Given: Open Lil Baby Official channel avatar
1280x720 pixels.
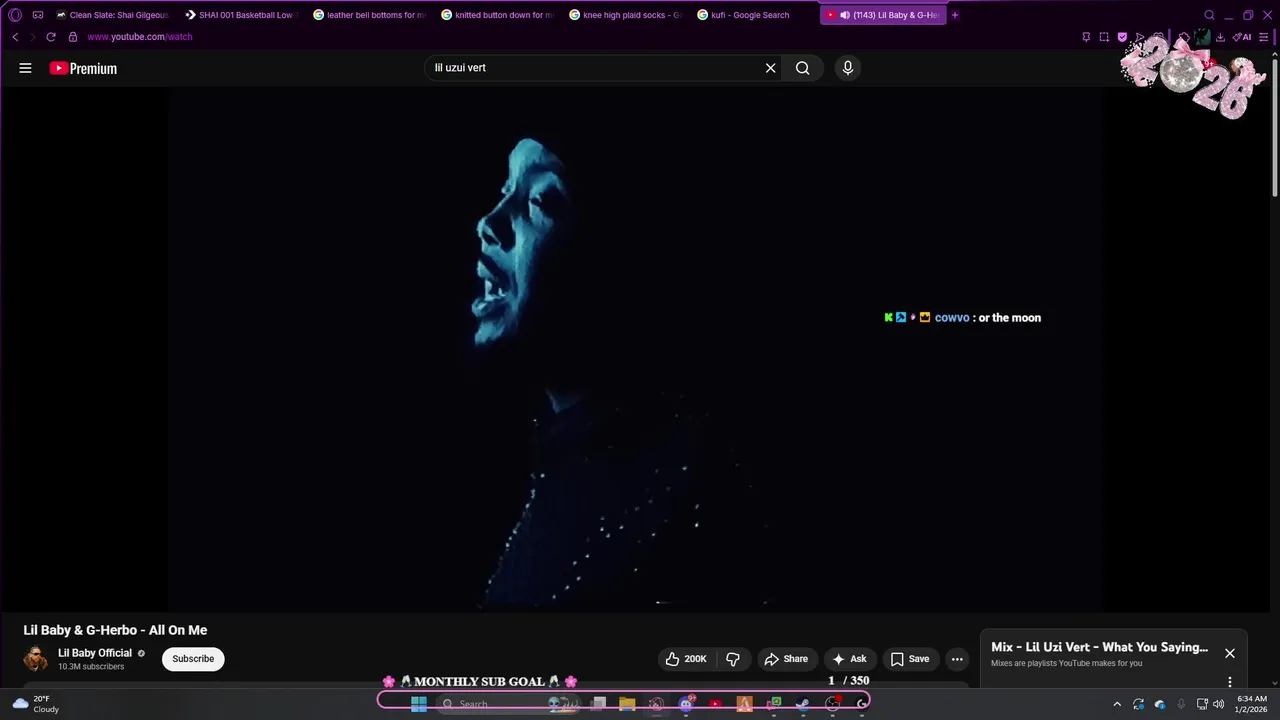Looking at the screenshot, I should pyautogui.click(x=36, y=659).
